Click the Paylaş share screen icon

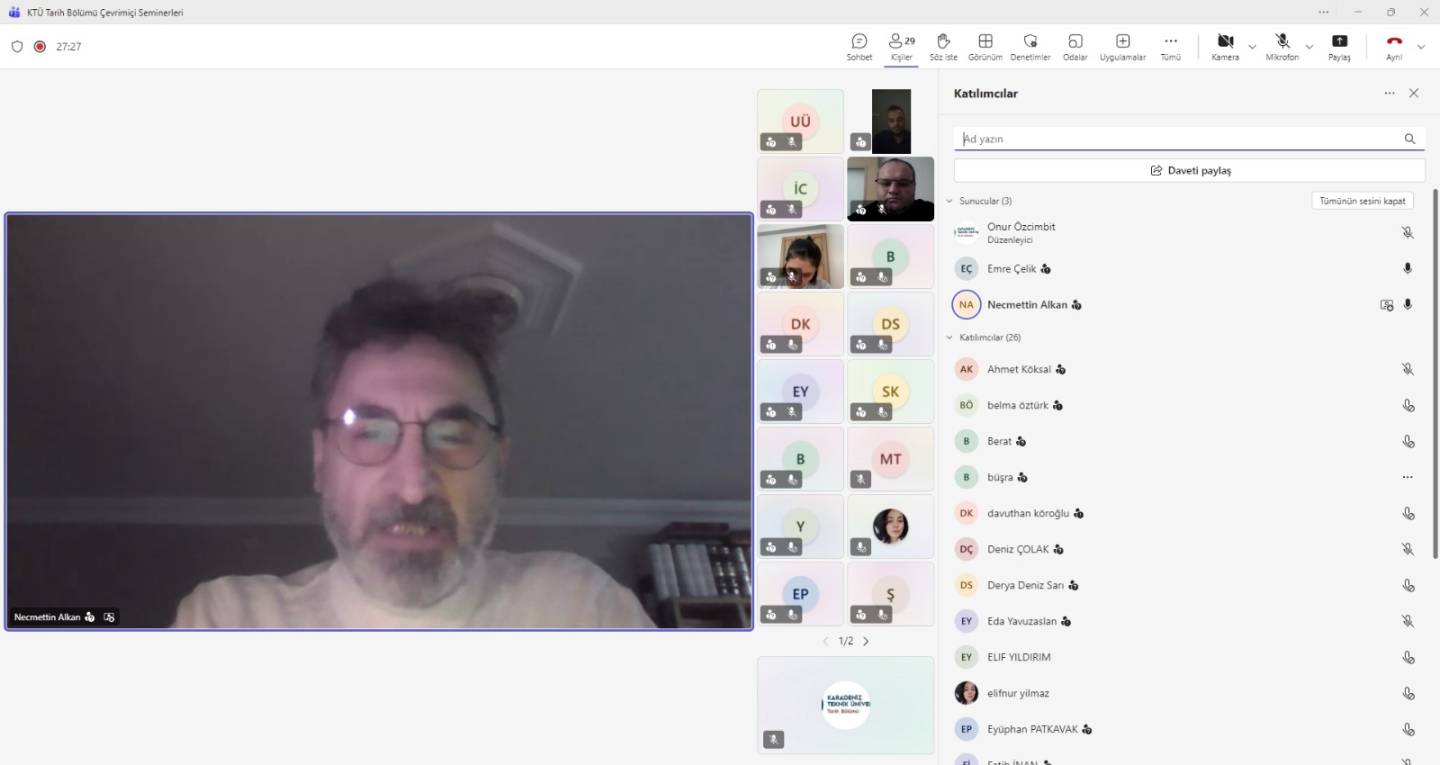pyautogui.click(x=1339, y=46)
